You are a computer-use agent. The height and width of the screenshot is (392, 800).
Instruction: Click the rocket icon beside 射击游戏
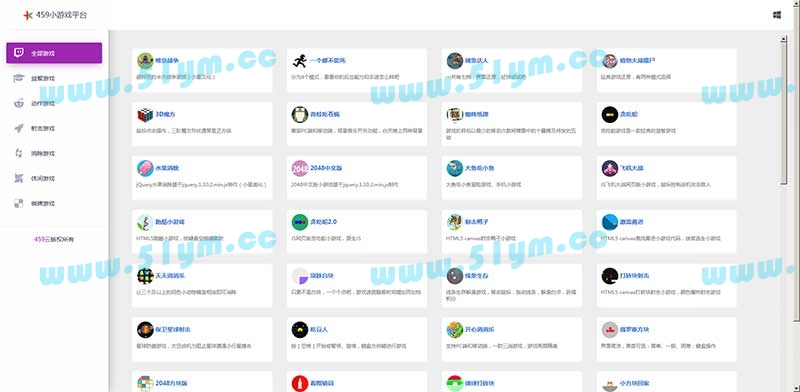point(19,128)
